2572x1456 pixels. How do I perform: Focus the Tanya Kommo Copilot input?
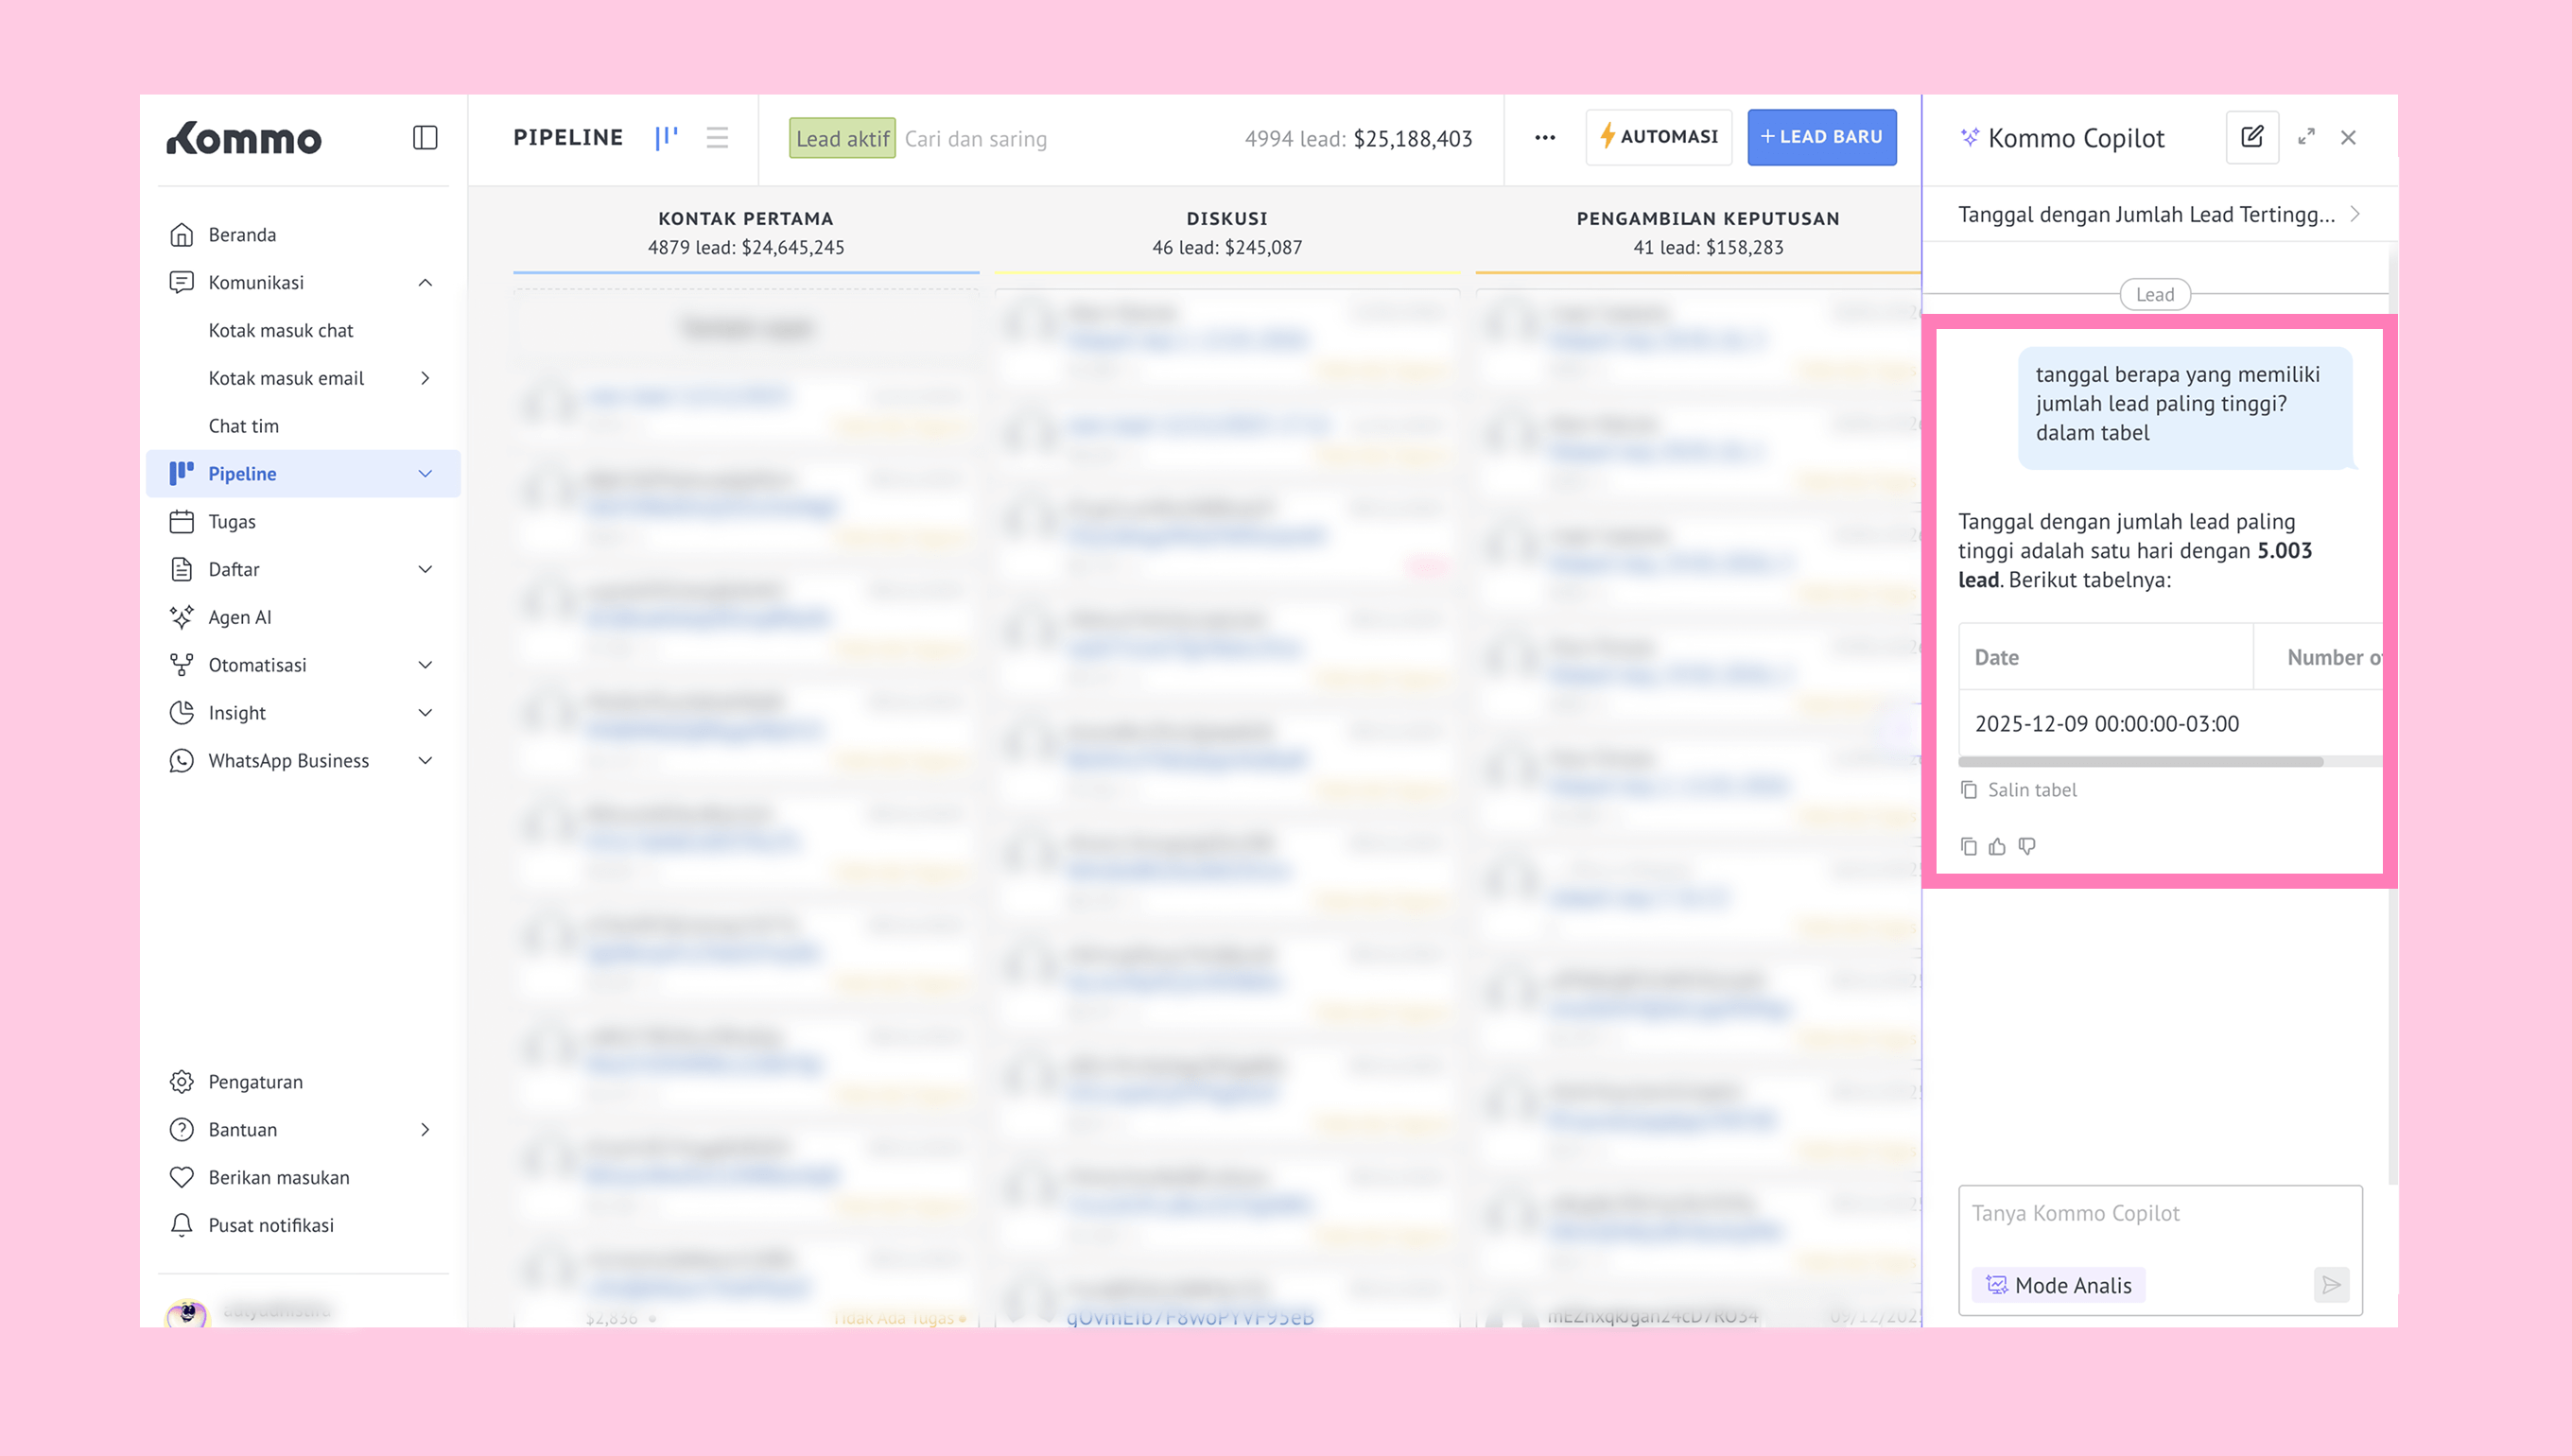(2159, 1214)
